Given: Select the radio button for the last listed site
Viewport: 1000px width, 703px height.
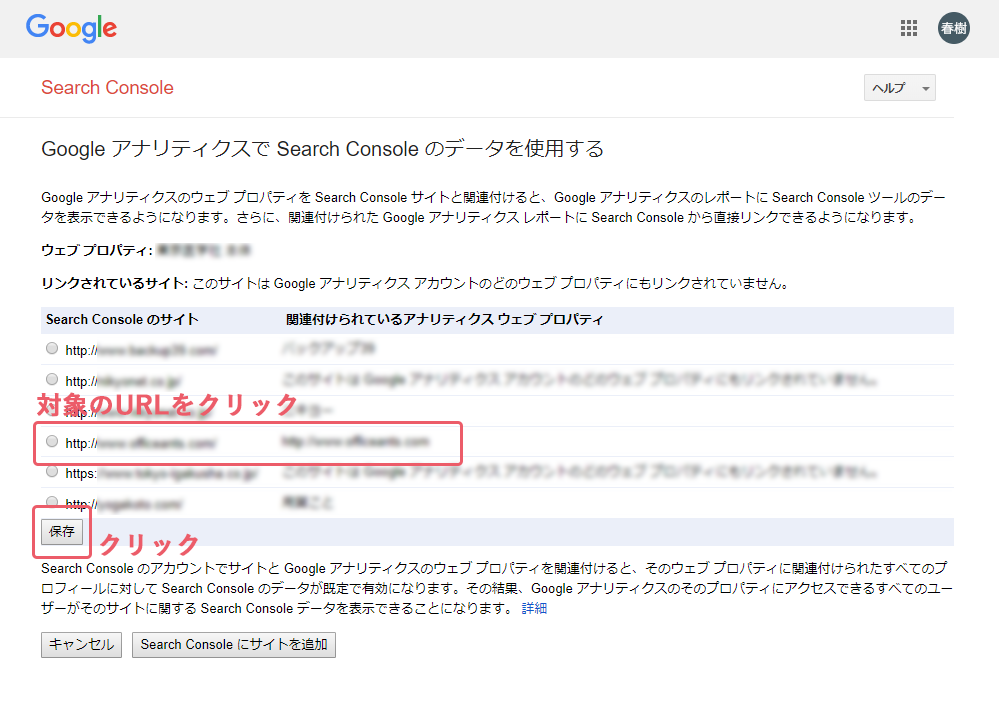Looking at the screenshot, I should (x=51, y=503).
